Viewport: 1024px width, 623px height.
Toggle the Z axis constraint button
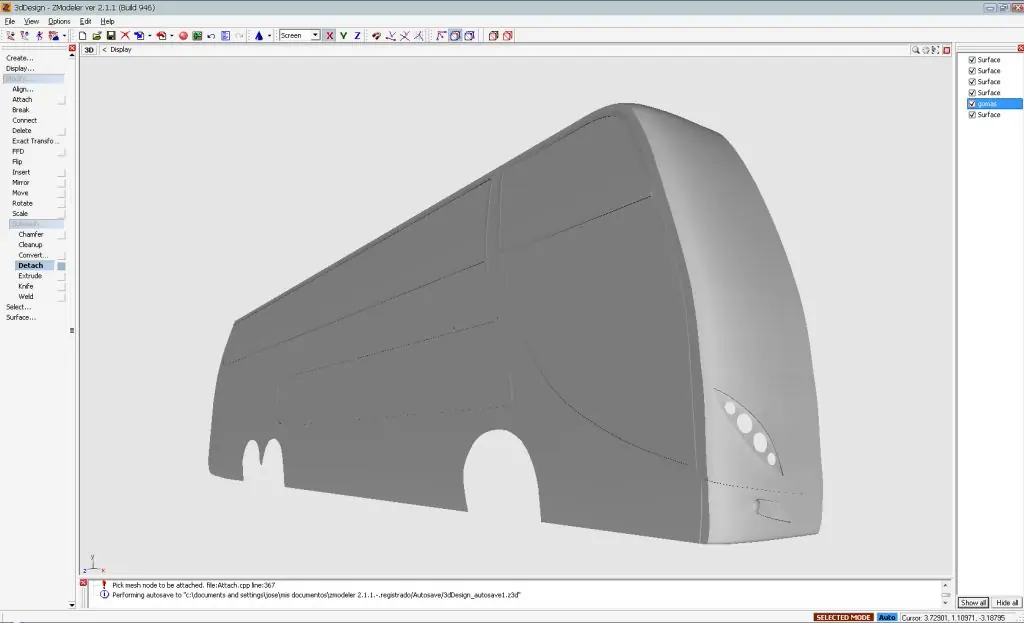click(x=357, y=36)
